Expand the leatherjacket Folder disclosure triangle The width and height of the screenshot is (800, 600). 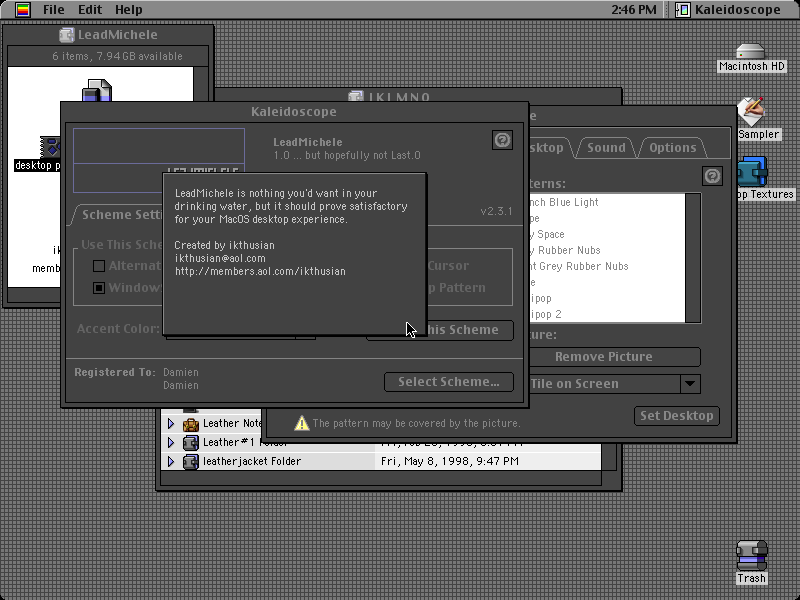coord(171,461)
